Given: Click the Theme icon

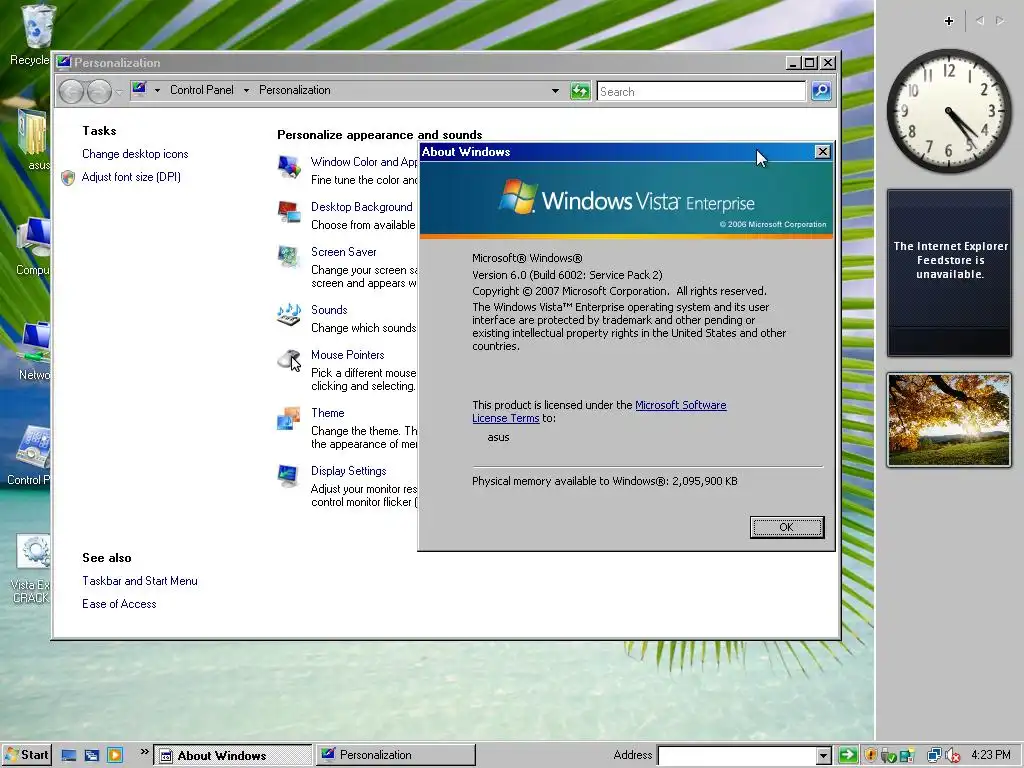Looking at the screenshot, I should coord(289,418).
